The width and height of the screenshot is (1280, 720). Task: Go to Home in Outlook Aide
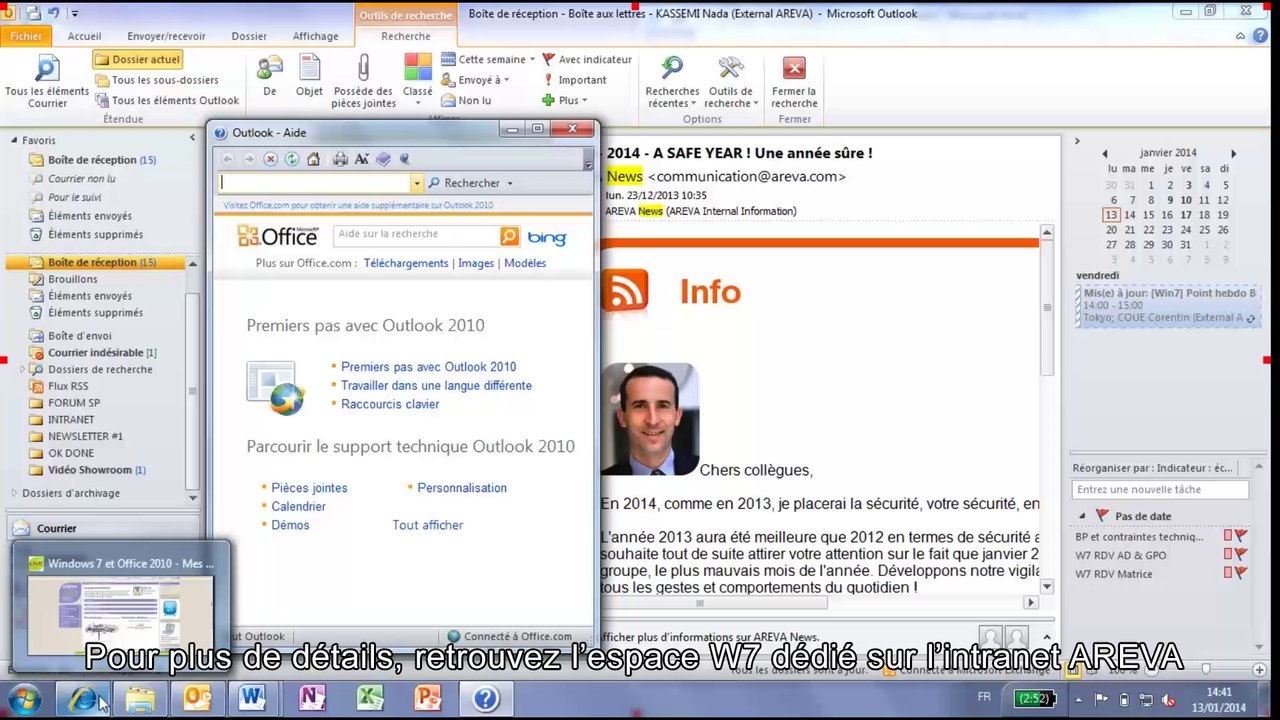[314, 159]
